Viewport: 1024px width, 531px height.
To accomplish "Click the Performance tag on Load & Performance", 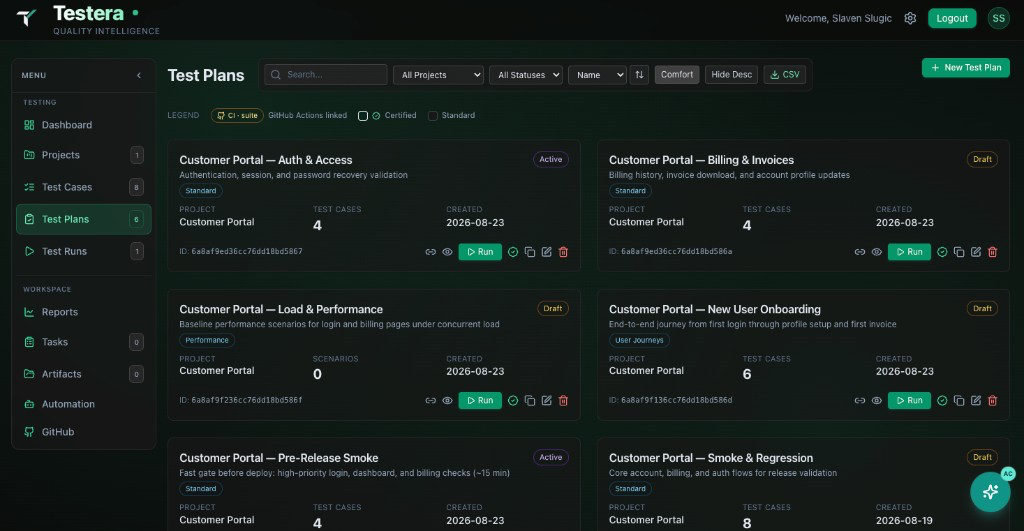I will pyautogui.click(x=207, y=340).
